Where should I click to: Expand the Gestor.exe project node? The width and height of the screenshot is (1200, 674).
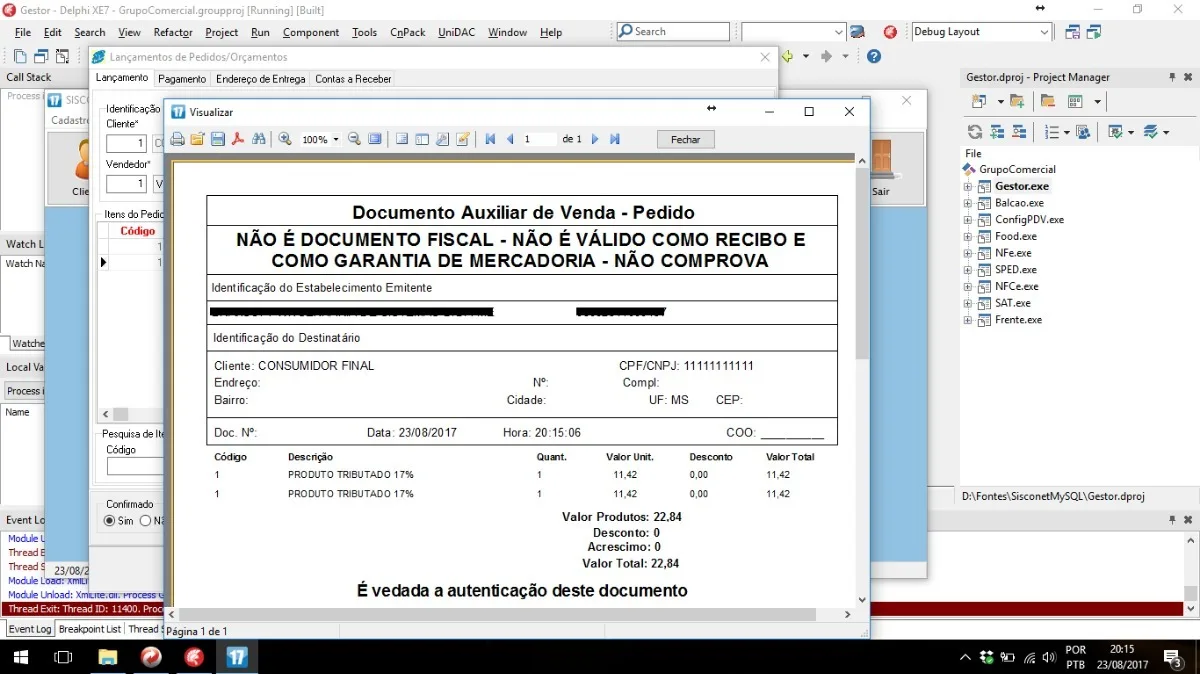[x=968, y=187]
